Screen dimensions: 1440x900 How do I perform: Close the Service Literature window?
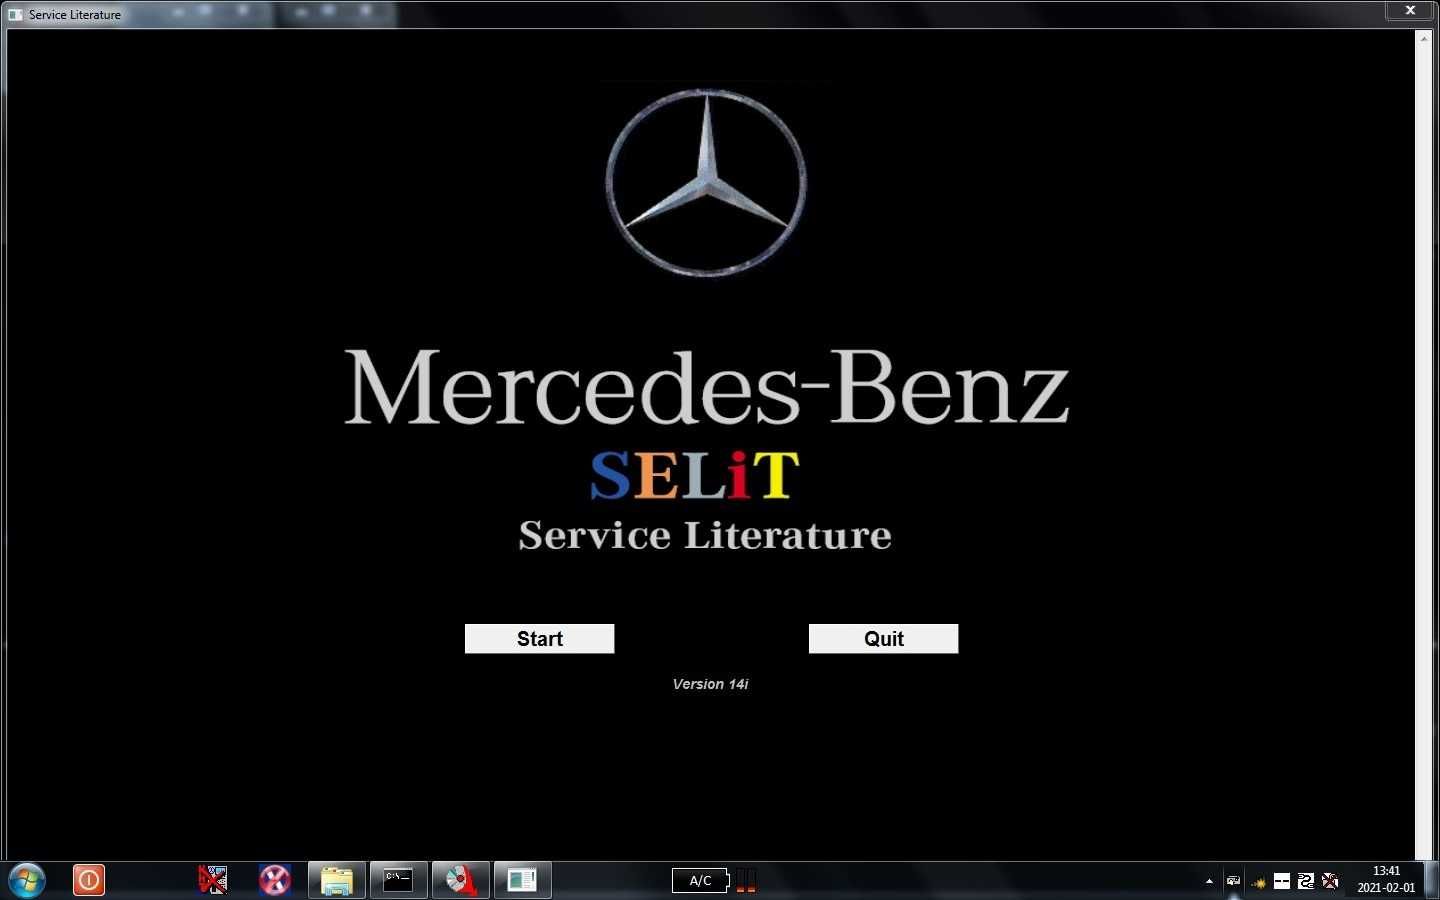(1410, 10)
